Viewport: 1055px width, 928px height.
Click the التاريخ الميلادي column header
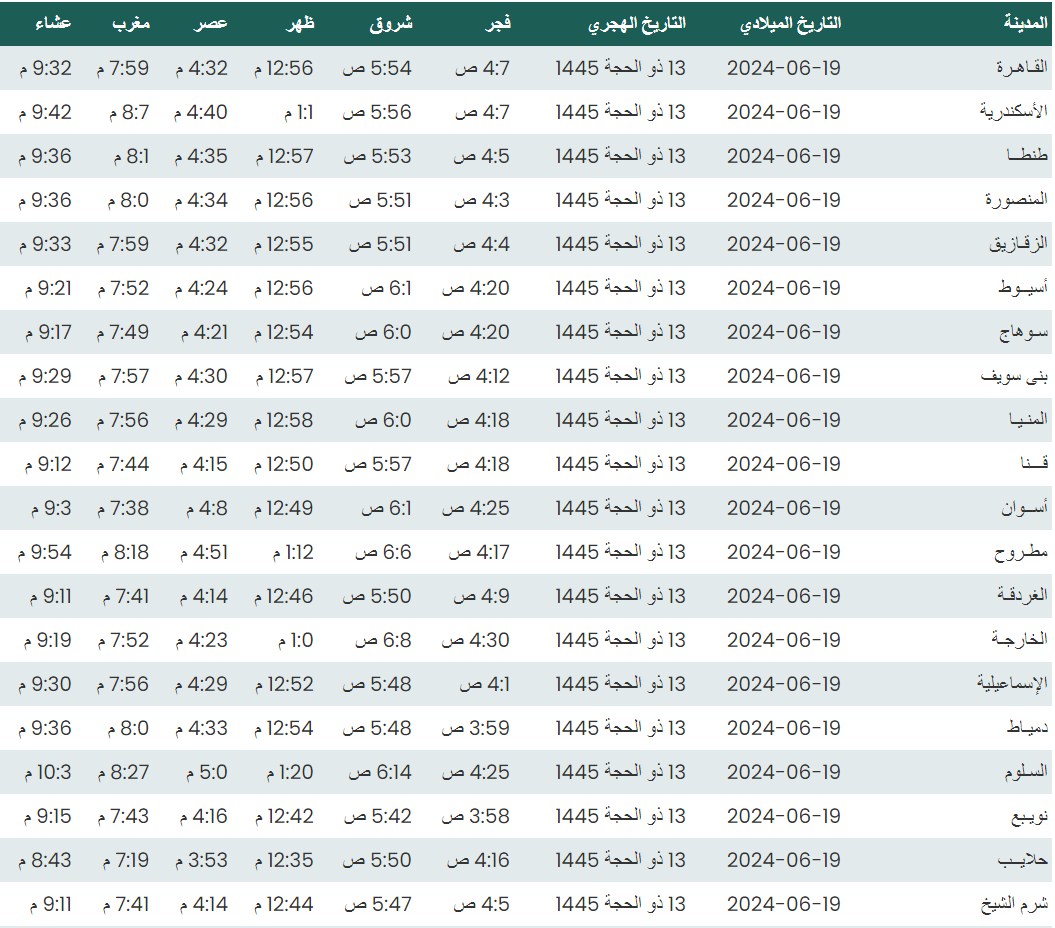(x=789, y=23)
